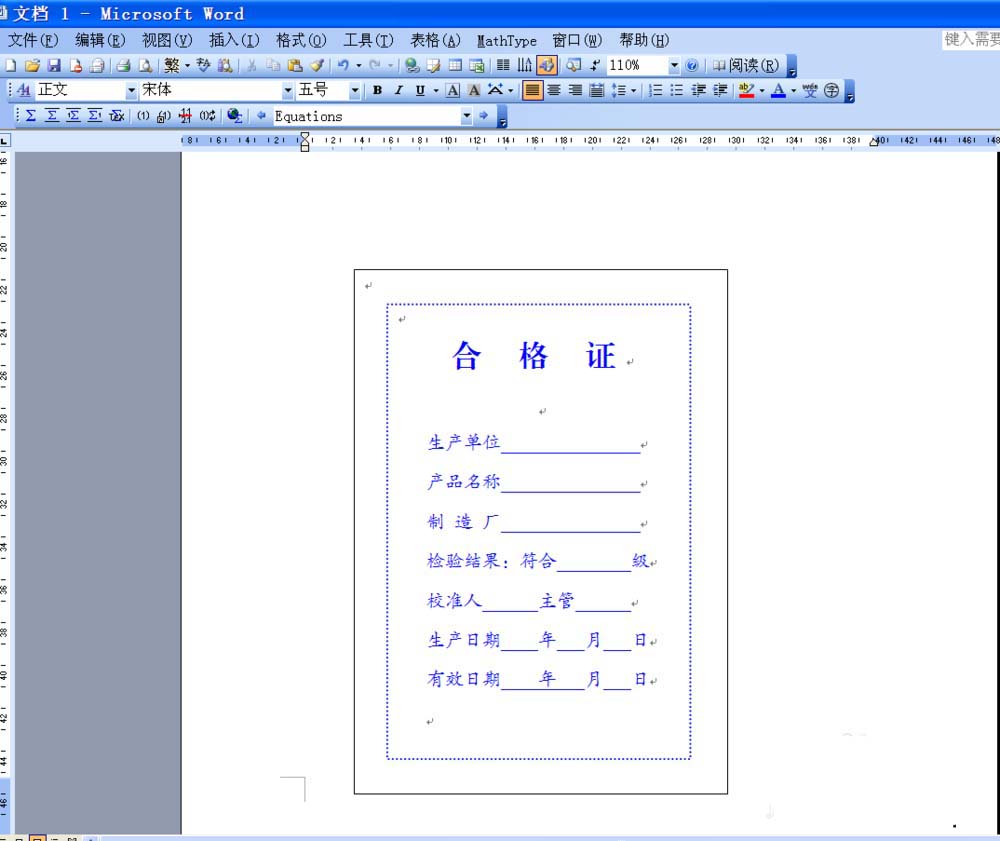Insert equation number (1)

click(x=143, y=116)
